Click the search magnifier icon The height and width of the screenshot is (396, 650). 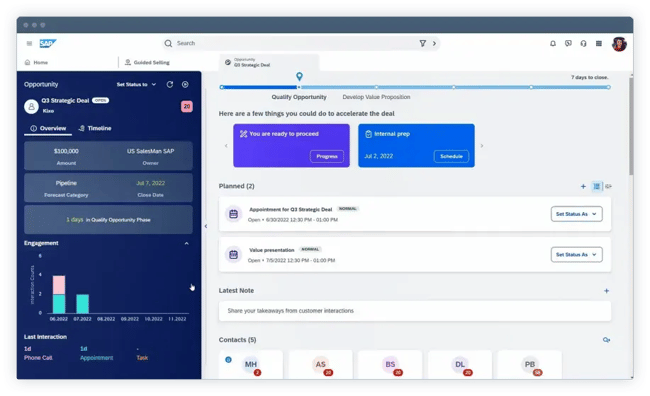pyautogui.click(x=168, y=43)
